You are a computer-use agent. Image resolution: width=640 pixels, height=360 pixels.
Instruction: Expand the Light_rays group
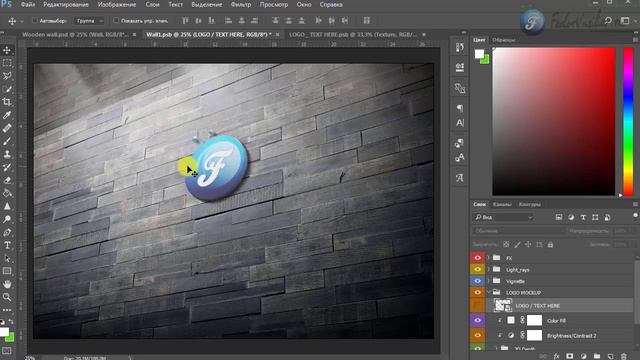pos(488,269)
